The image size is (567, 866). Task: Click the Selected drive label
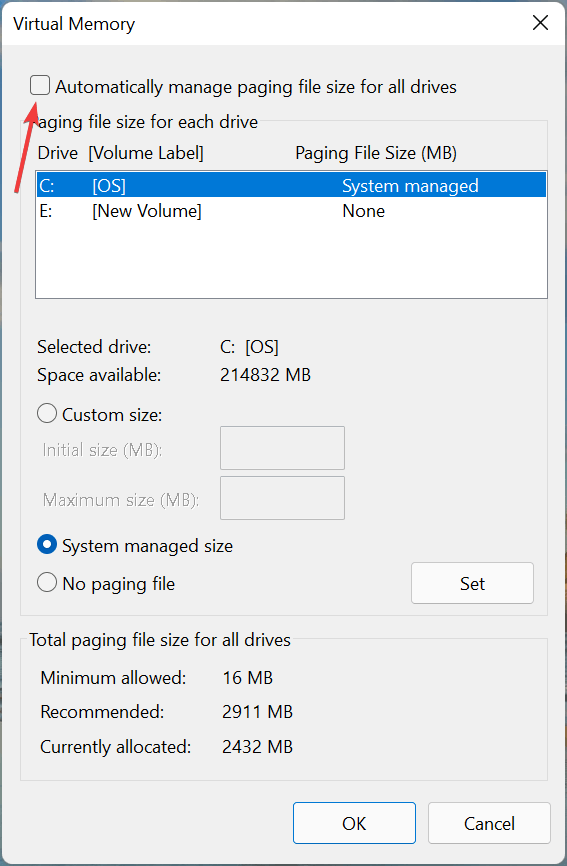point(94,347)
